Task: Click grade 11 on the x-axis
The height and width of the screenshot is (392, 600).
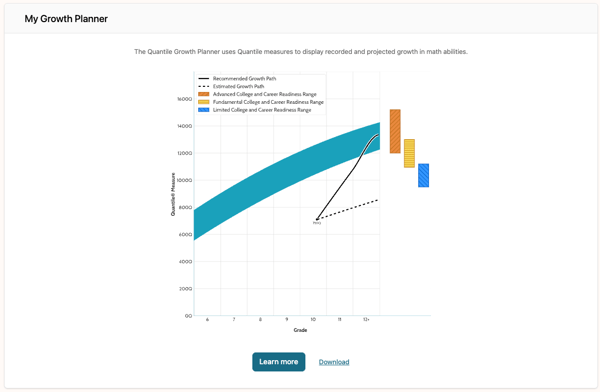Action: pyautogui.click(x=339, y=319)
